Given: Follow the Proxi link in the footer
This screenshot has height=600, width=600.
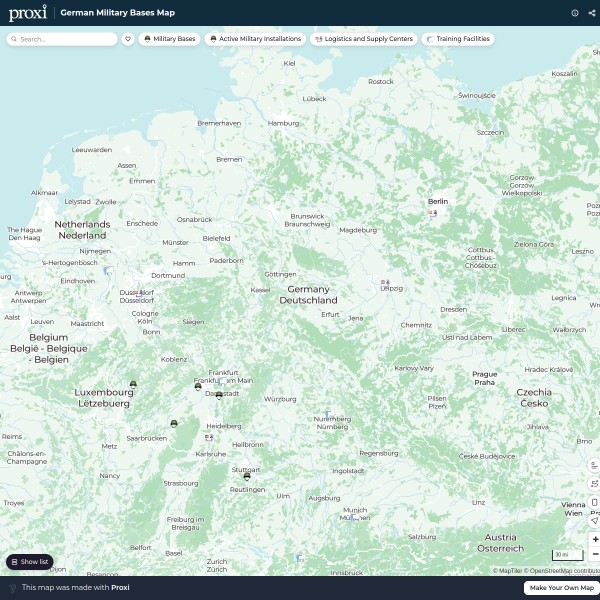Looking at the screenshot, I should pos(120,587).
